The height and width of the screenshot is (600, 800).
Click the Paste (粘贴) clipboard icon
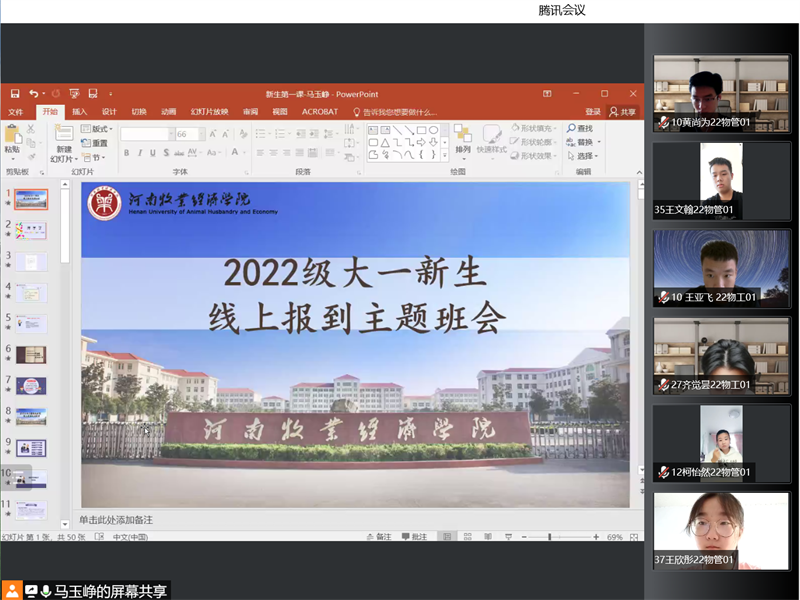pyautogui.click(x=12, y=135)
